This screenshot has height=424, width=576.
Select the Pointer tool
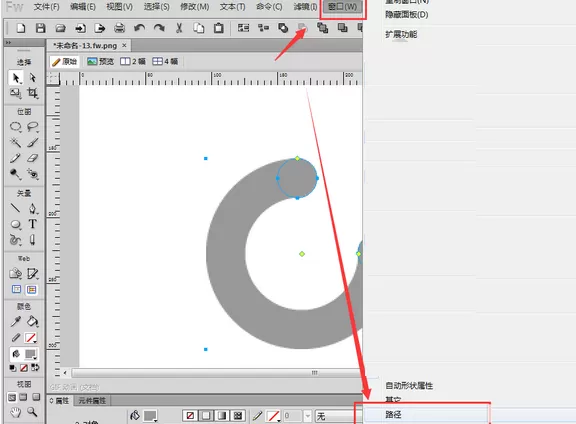[x=15, y=78]
